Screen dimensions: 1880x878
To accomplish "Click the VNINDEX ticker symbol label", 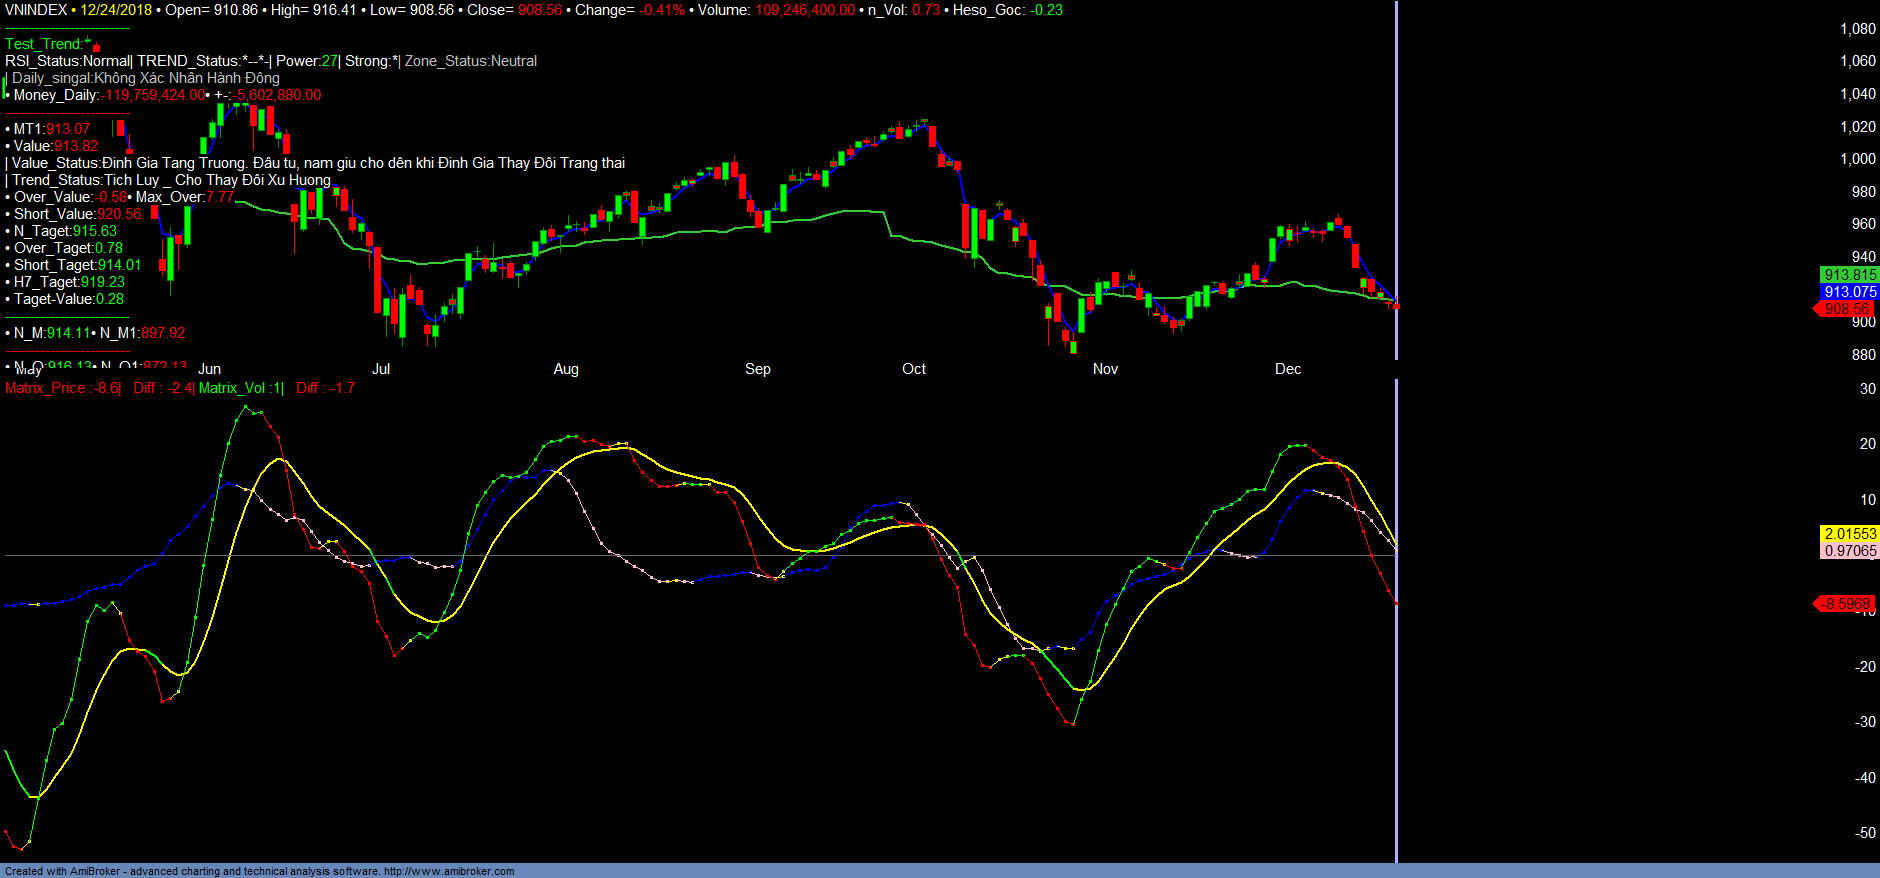I will tap(36, 10).
